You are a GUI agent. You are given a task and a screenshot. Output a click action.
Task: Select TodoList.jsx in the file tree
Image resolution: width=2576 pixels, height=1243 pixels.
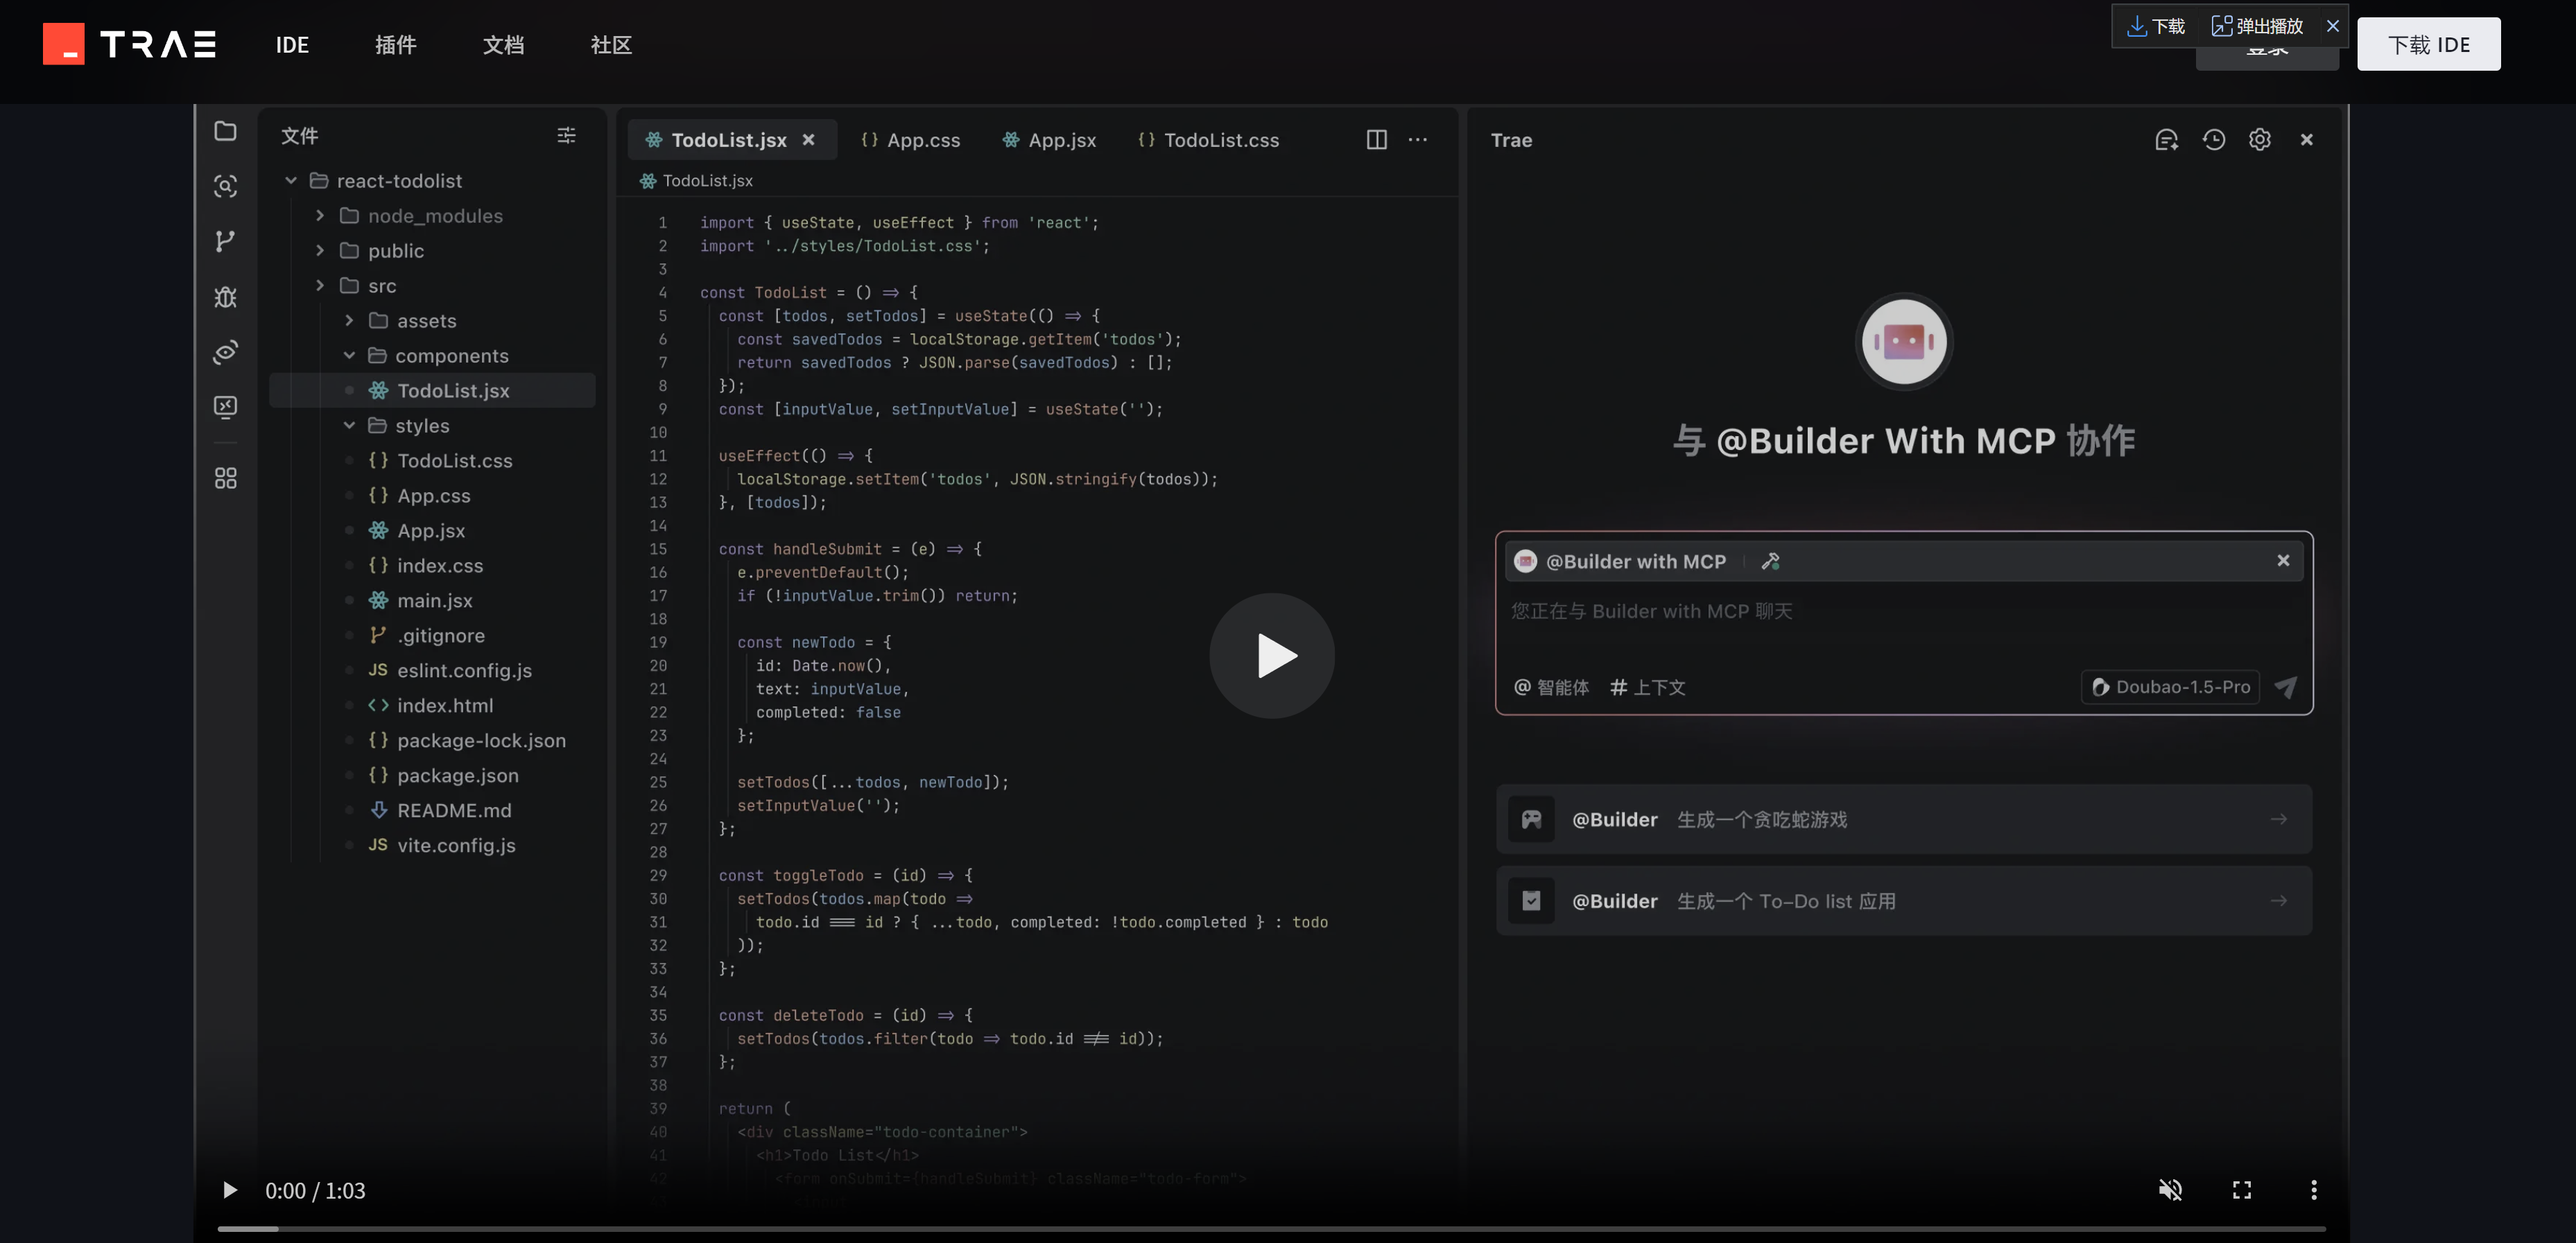tap(432, 391)
